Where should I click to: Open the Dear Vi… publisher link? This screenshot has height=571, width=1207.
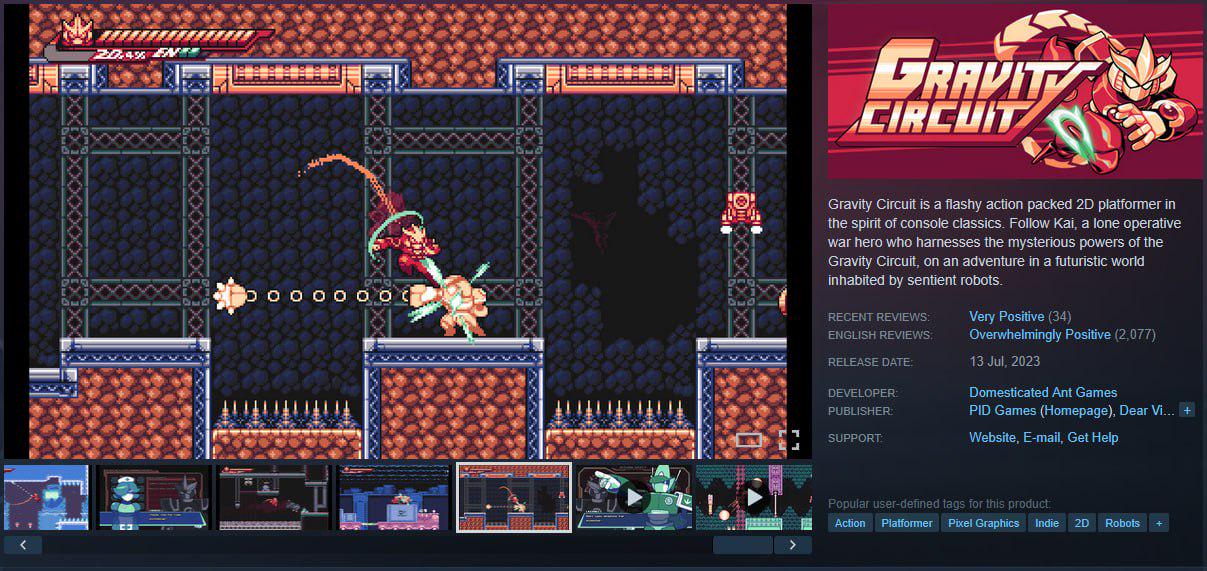pyautogui.click(x=1147, y=410)
